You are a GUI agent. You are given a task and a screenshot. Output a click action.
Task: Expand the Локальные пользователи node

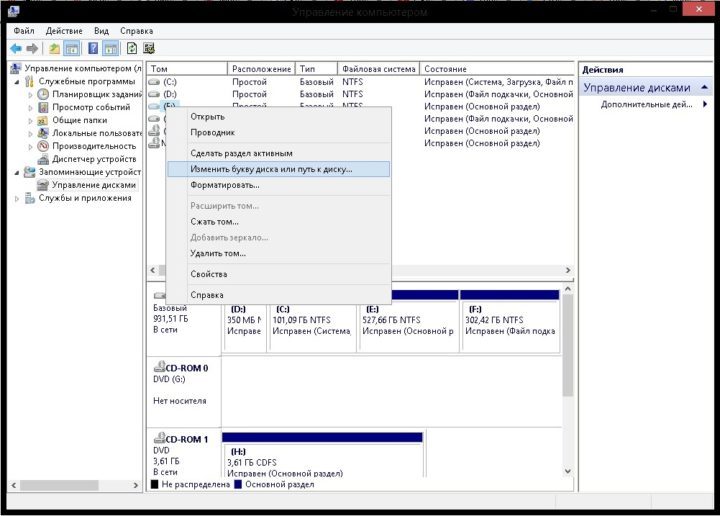coord(31,134)
